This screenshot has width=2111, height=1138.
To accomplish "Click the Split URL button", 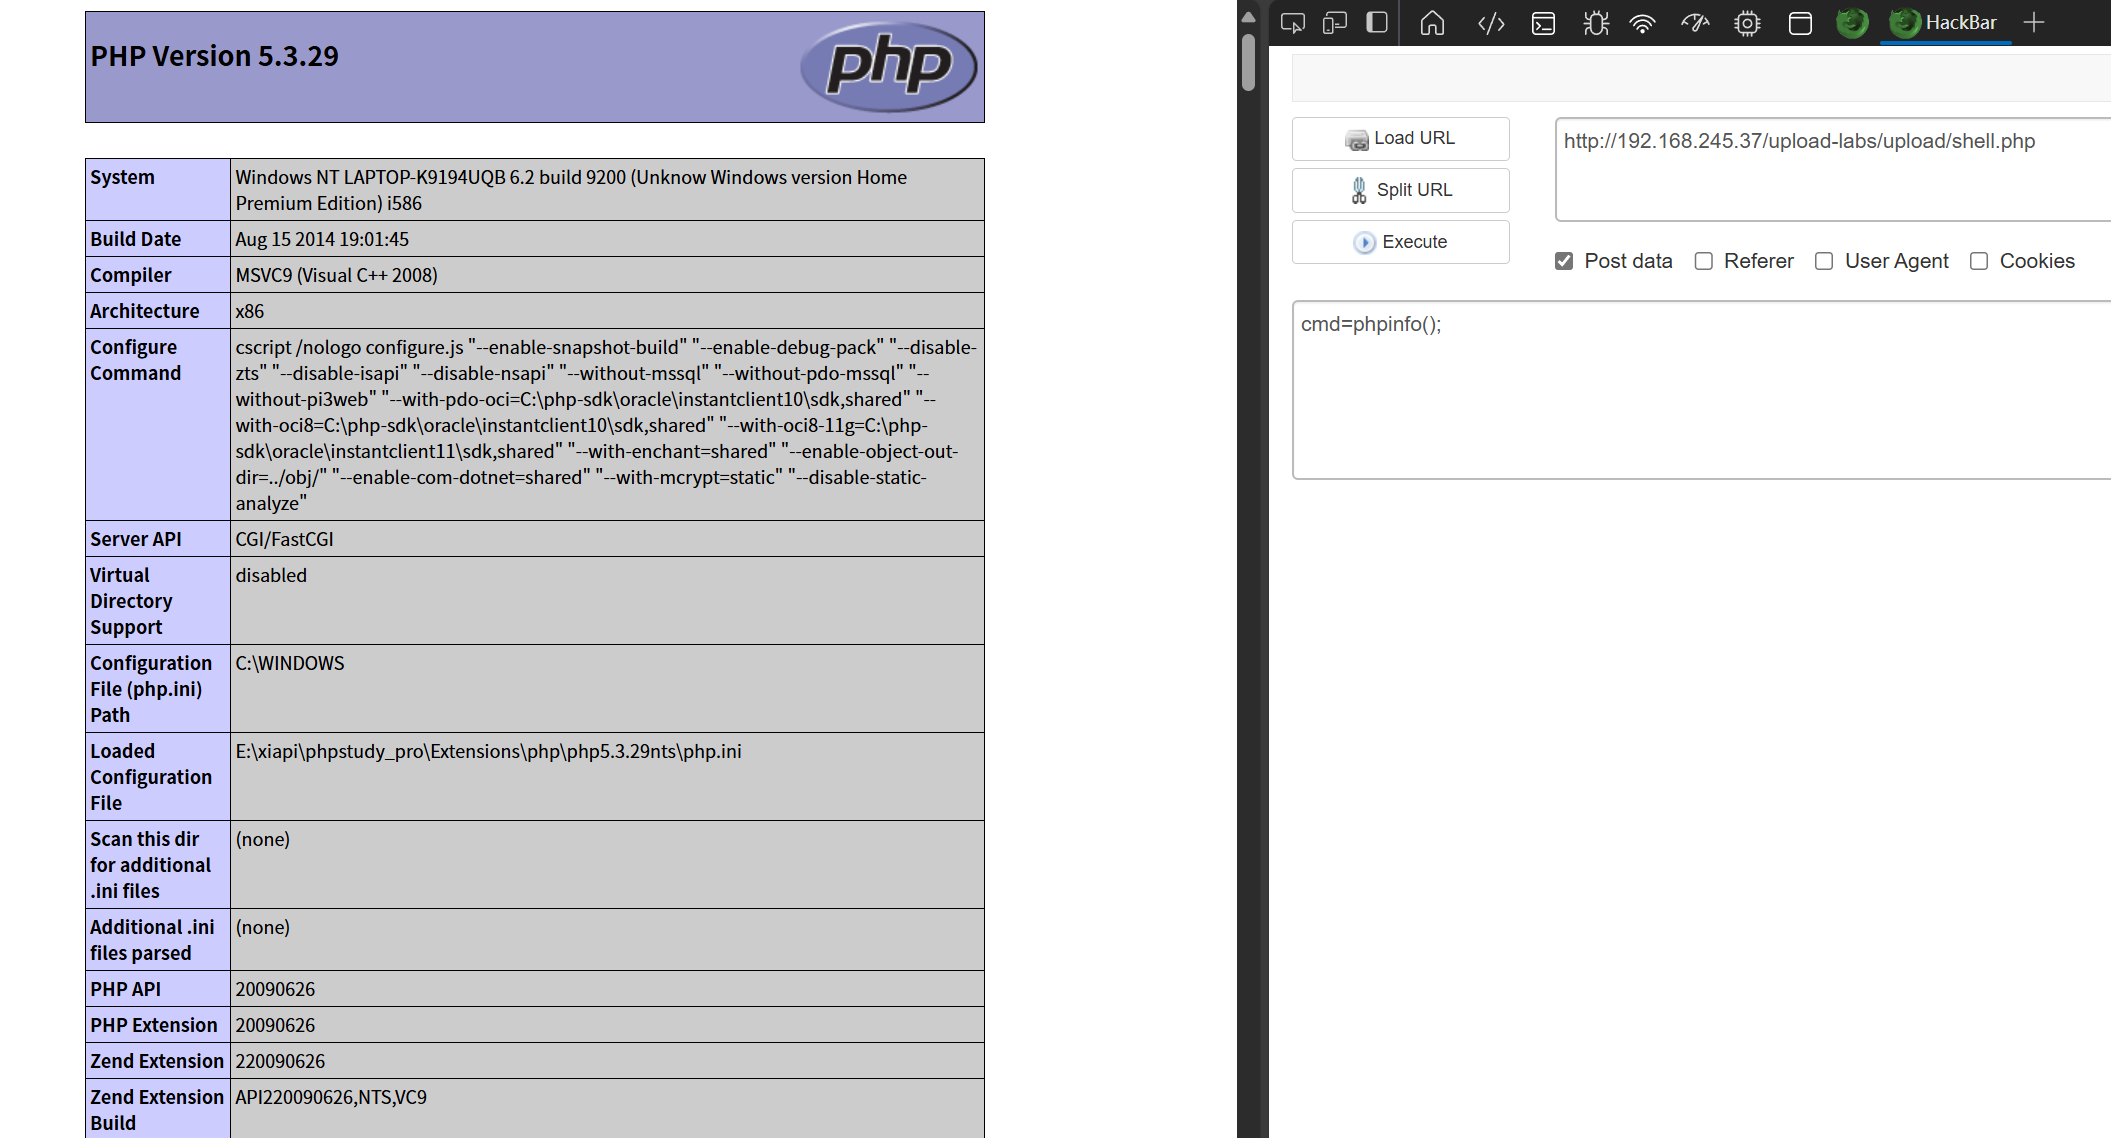I will coord(1400,190).
